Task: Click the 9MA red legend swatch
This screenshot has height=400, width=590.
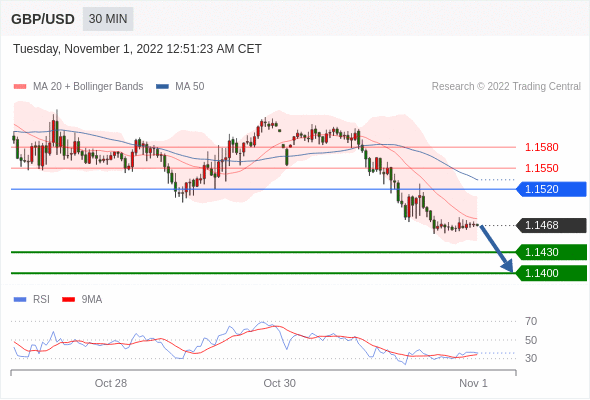Action: pos(68,300)
